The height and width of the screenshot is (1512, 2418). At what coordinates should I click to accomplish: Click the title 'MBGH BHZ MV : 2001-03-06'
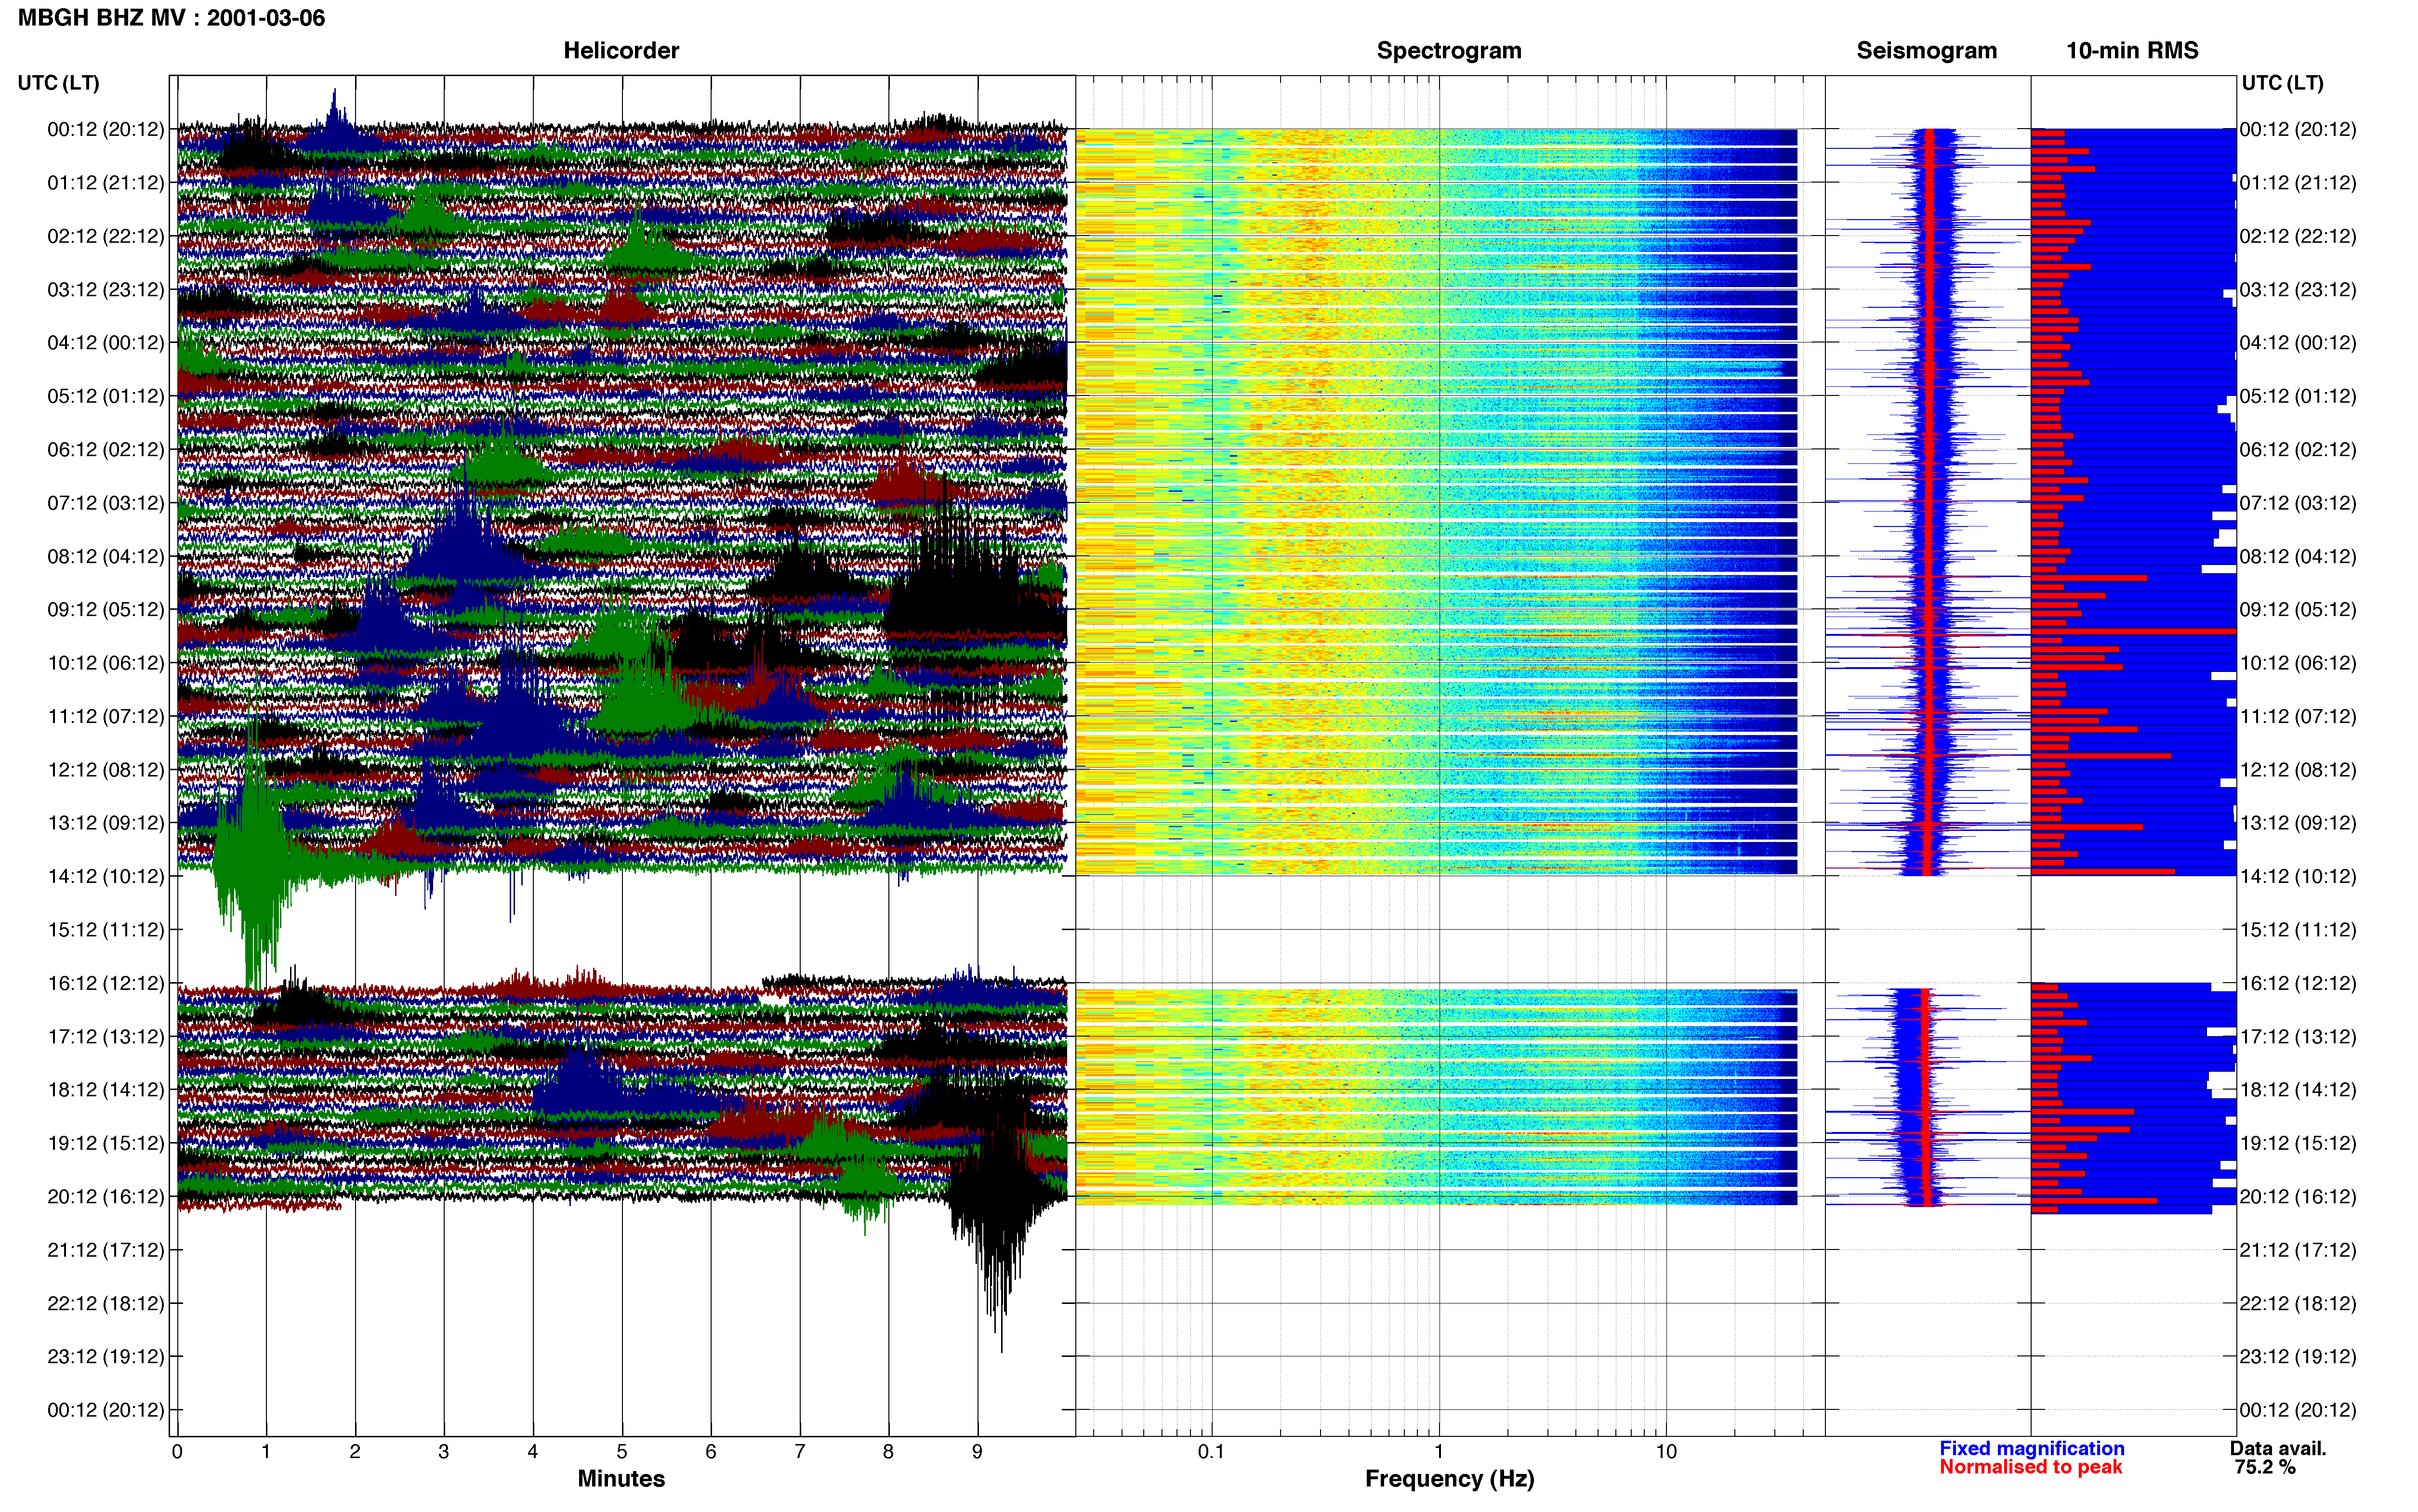click(171, 18)
